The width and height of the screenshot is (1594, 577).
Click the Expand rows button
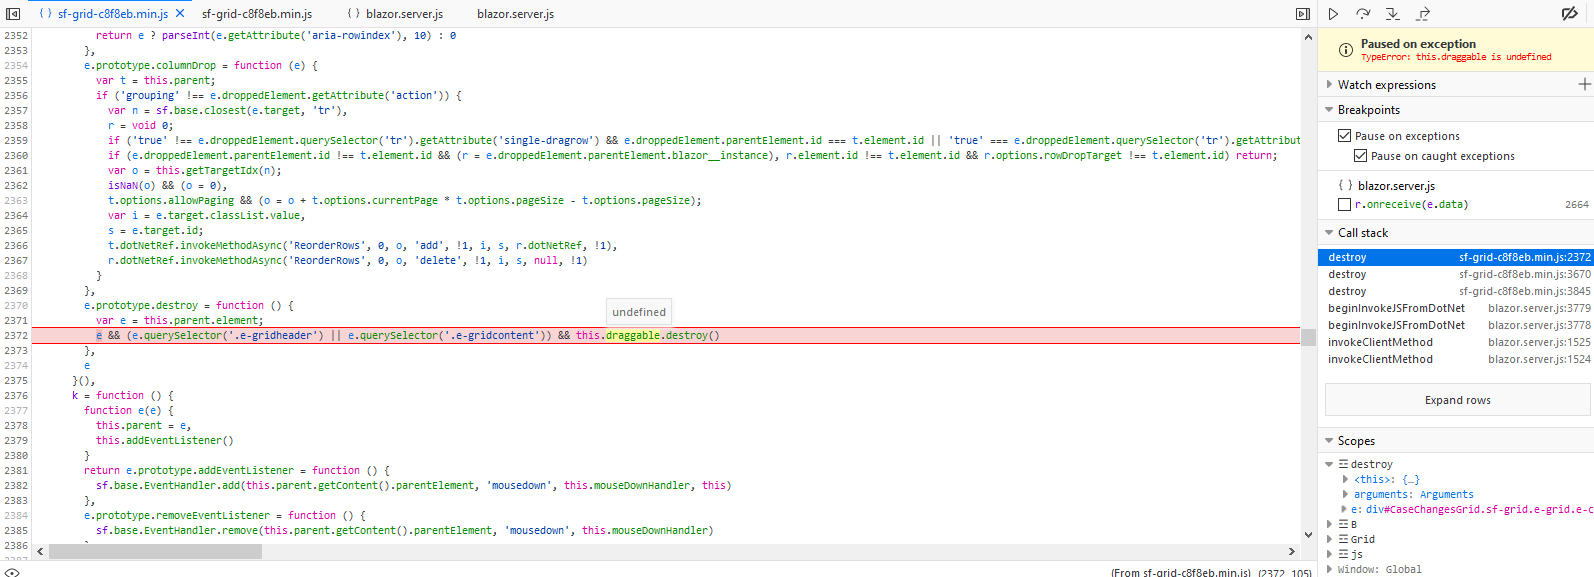[1457, 400]
